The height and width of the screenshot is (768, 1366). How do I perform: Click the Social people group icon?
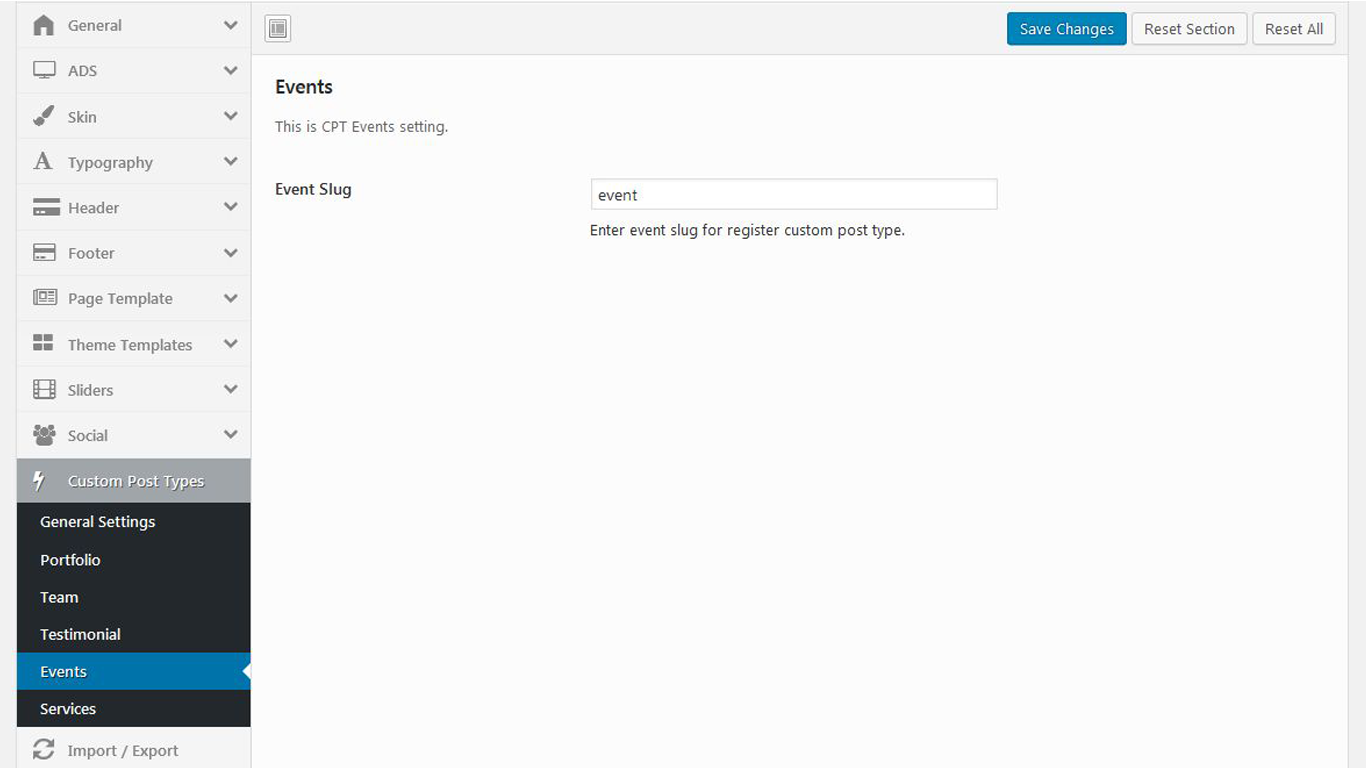(x=44, y=435)
